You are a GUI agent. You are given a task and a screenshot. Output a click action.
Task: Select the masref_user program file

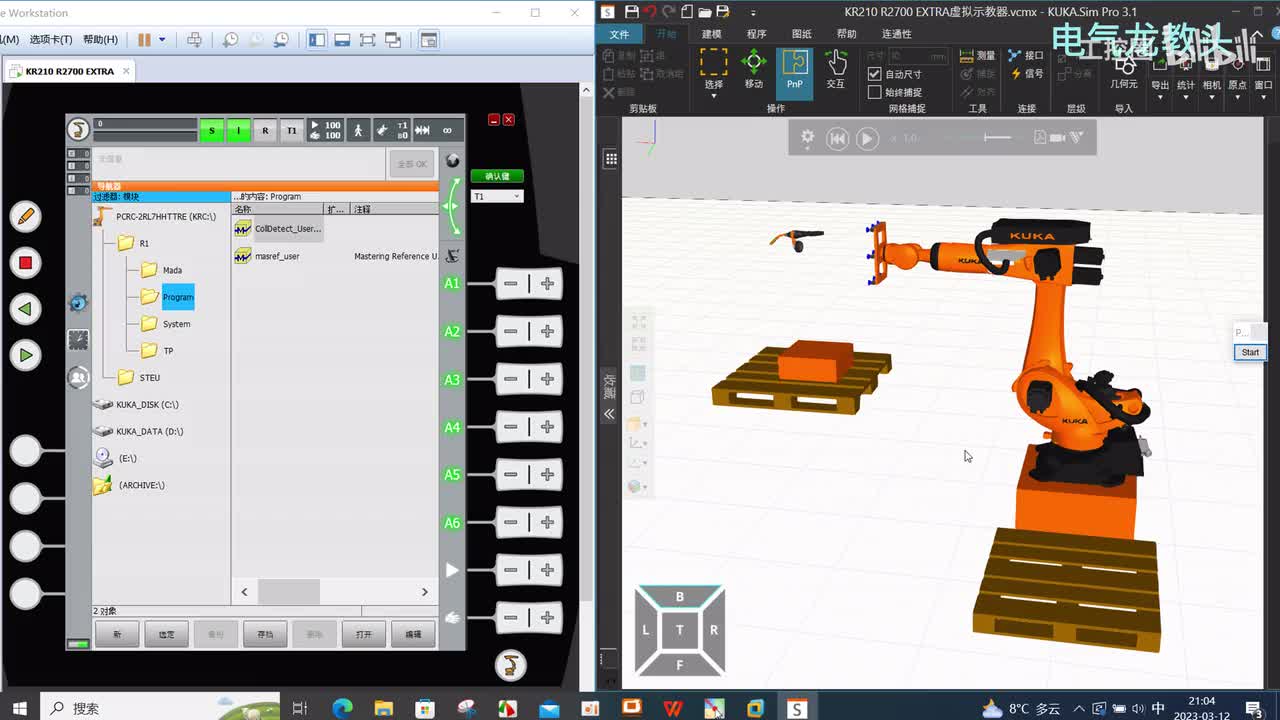pos(267,256)
